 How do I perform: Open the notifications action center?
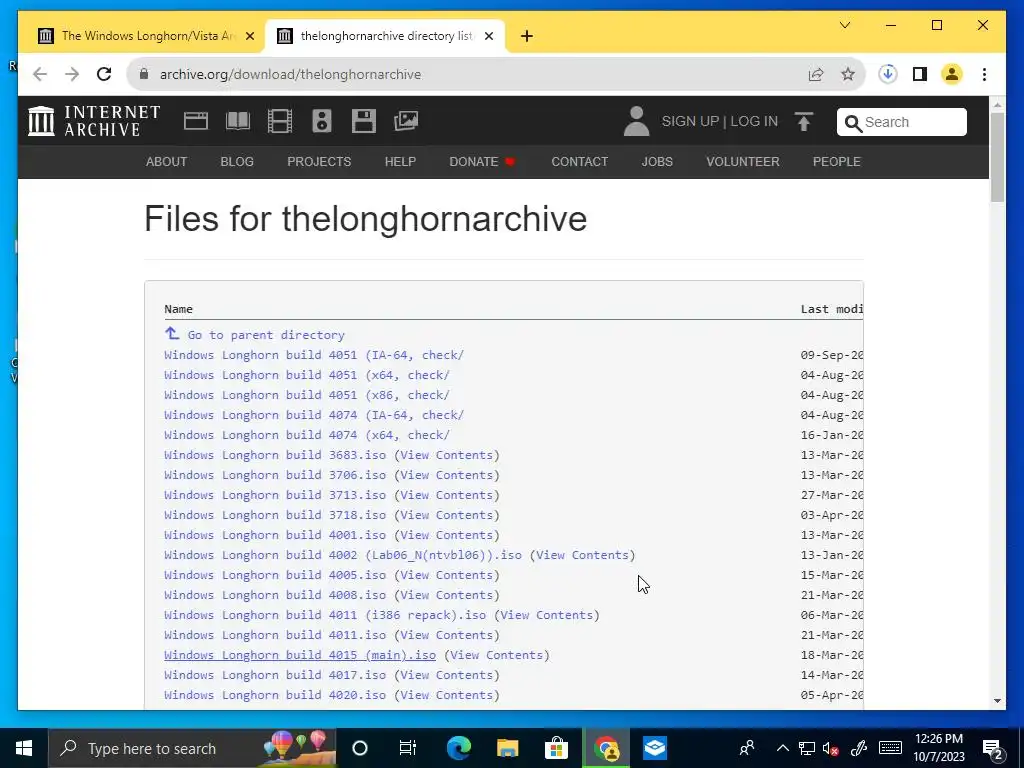[x=992, y=748]
